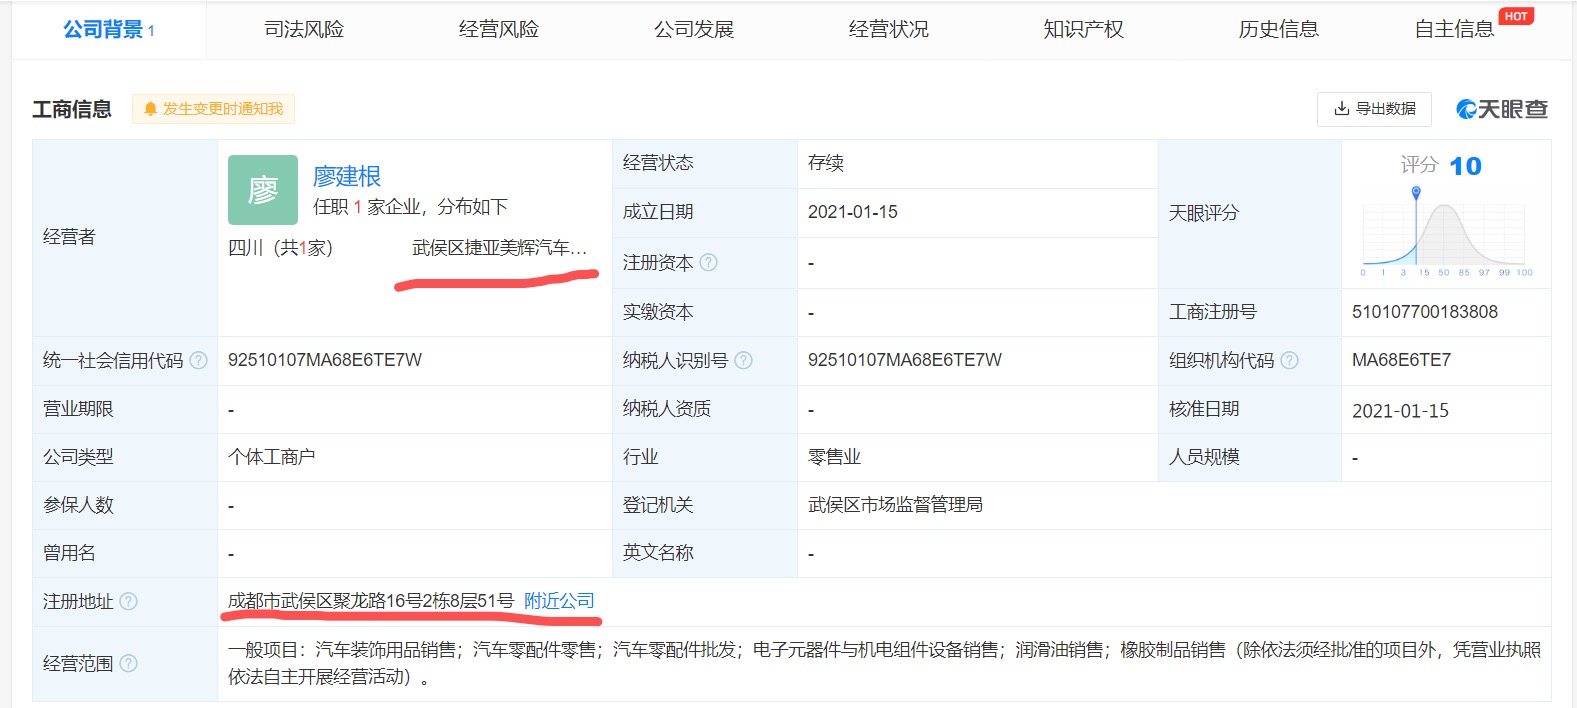Select the 组织机构代码 value MA68E6TE7
Image resolution: width=1577 pixels, height=708 pixels.
coord(1401,360)
